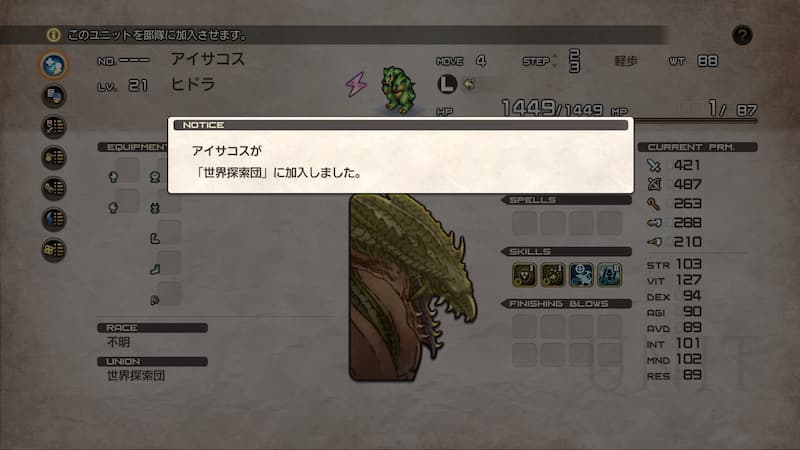Select the bottom sidebar list icon

point(54,250)
